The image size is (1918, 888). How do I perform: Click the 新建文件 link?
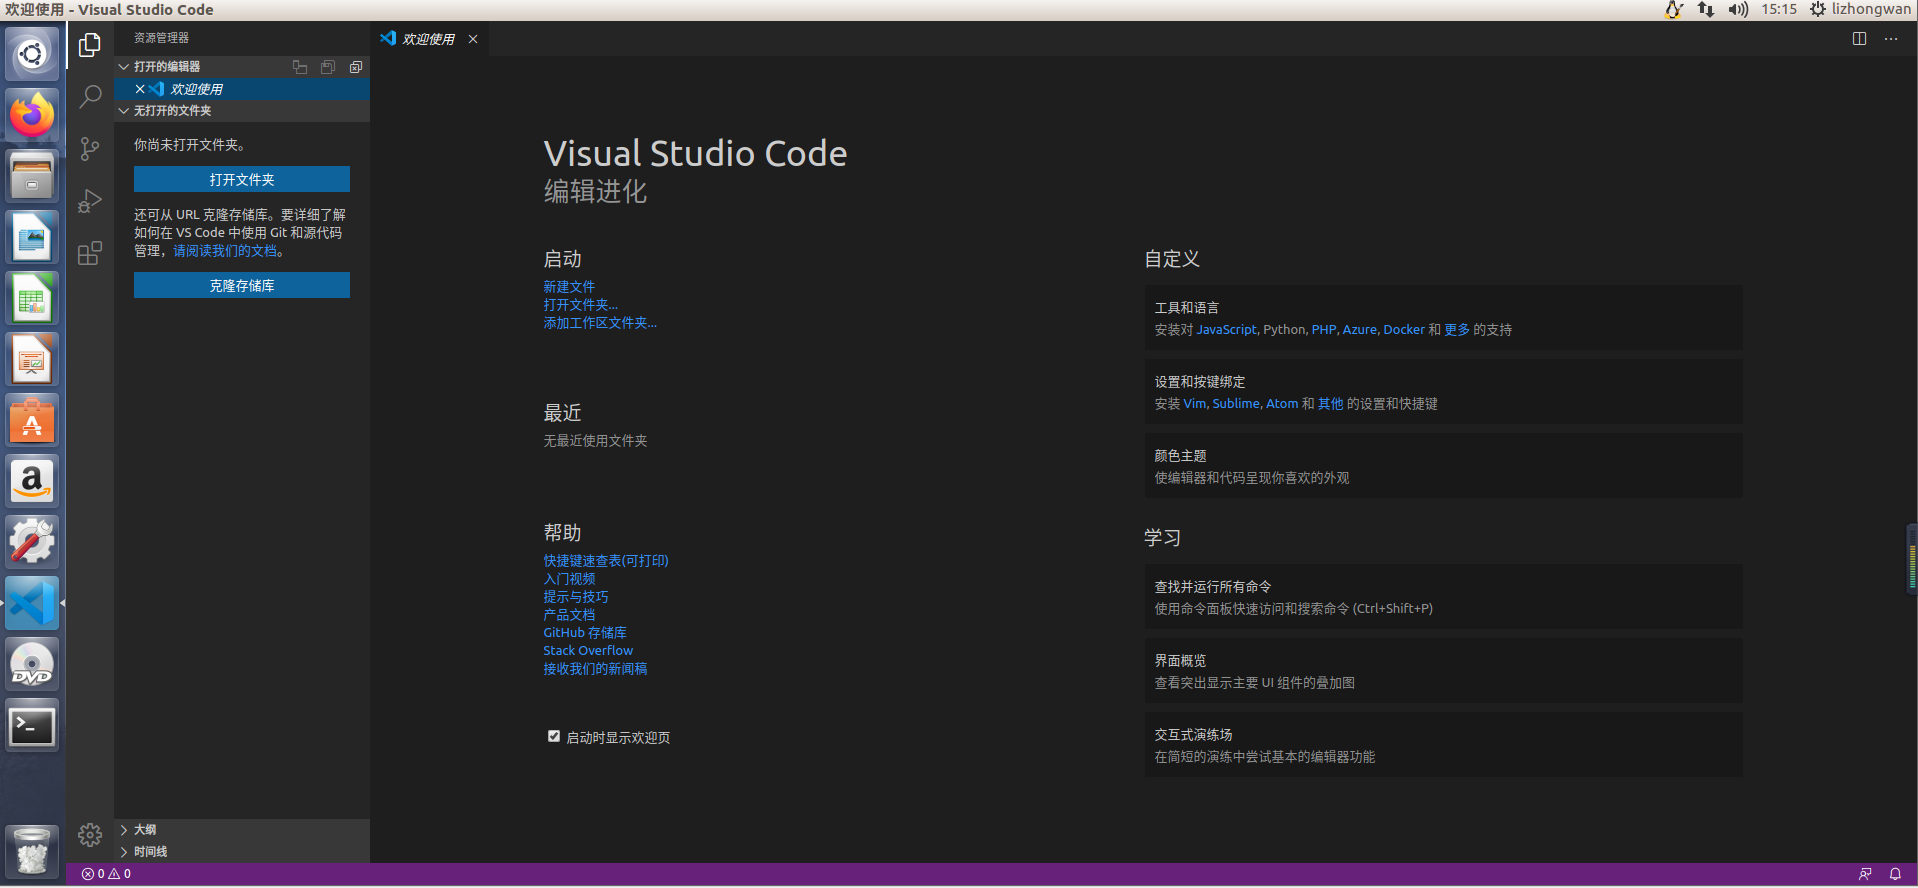pyautogui.click(x=569, y=287)
